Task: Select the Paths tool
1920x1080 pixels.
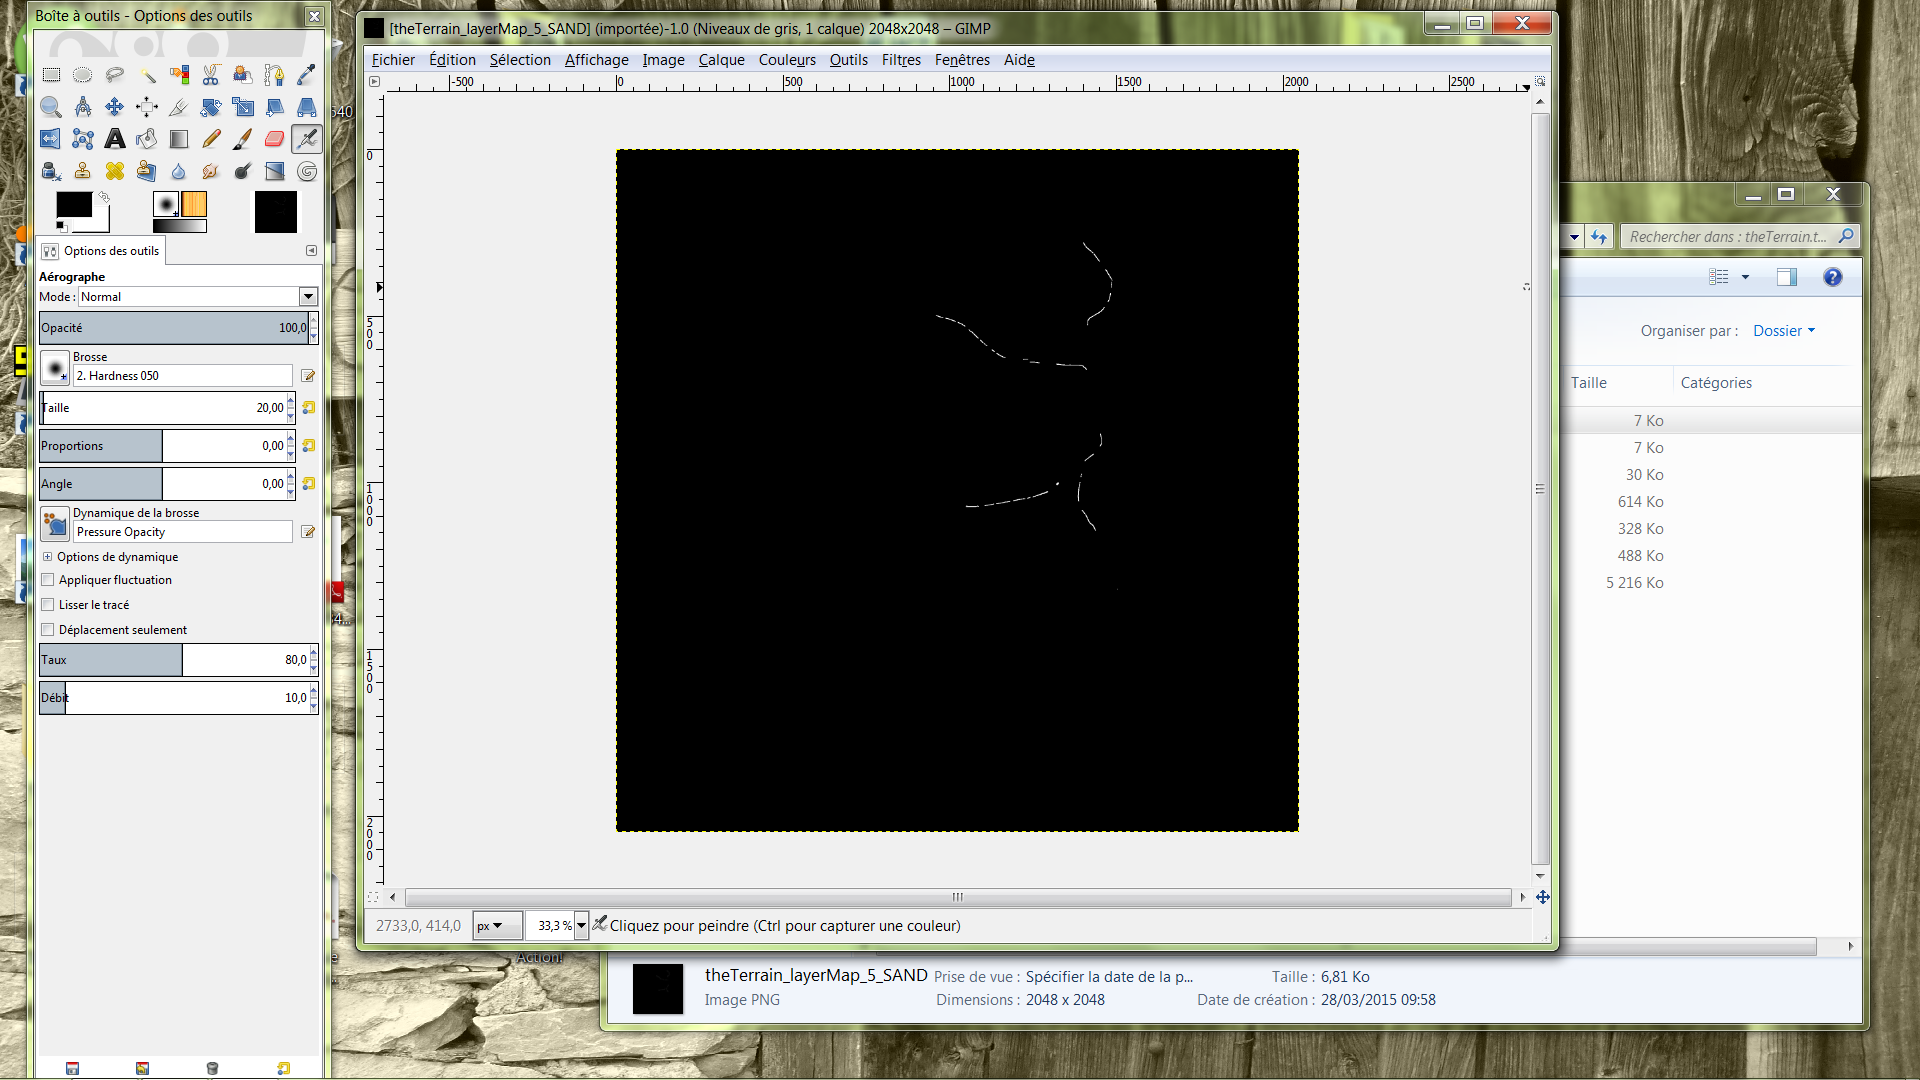Action: click(x=275, y=75)
